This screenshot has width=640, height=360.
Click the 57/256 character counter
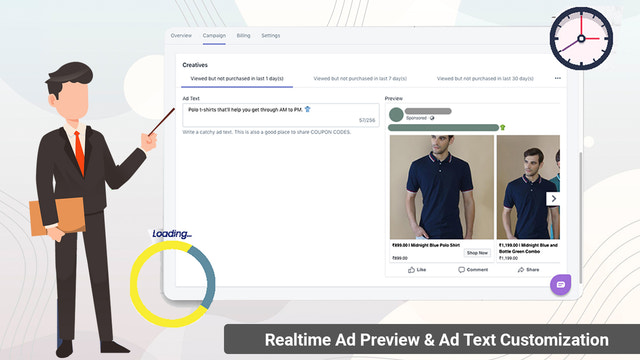pos(367,120)
